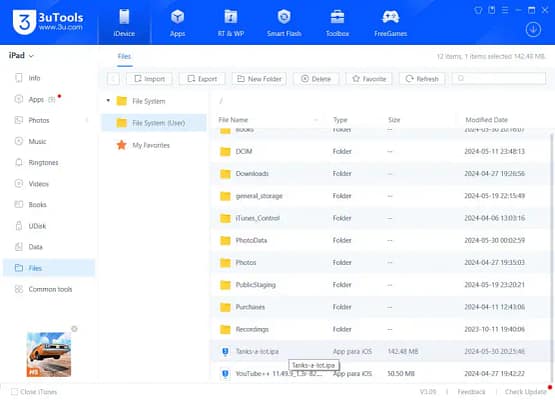This screenshot has height=400, width=555.
Task: Focus the file search field
Action: tap(499, 79)
